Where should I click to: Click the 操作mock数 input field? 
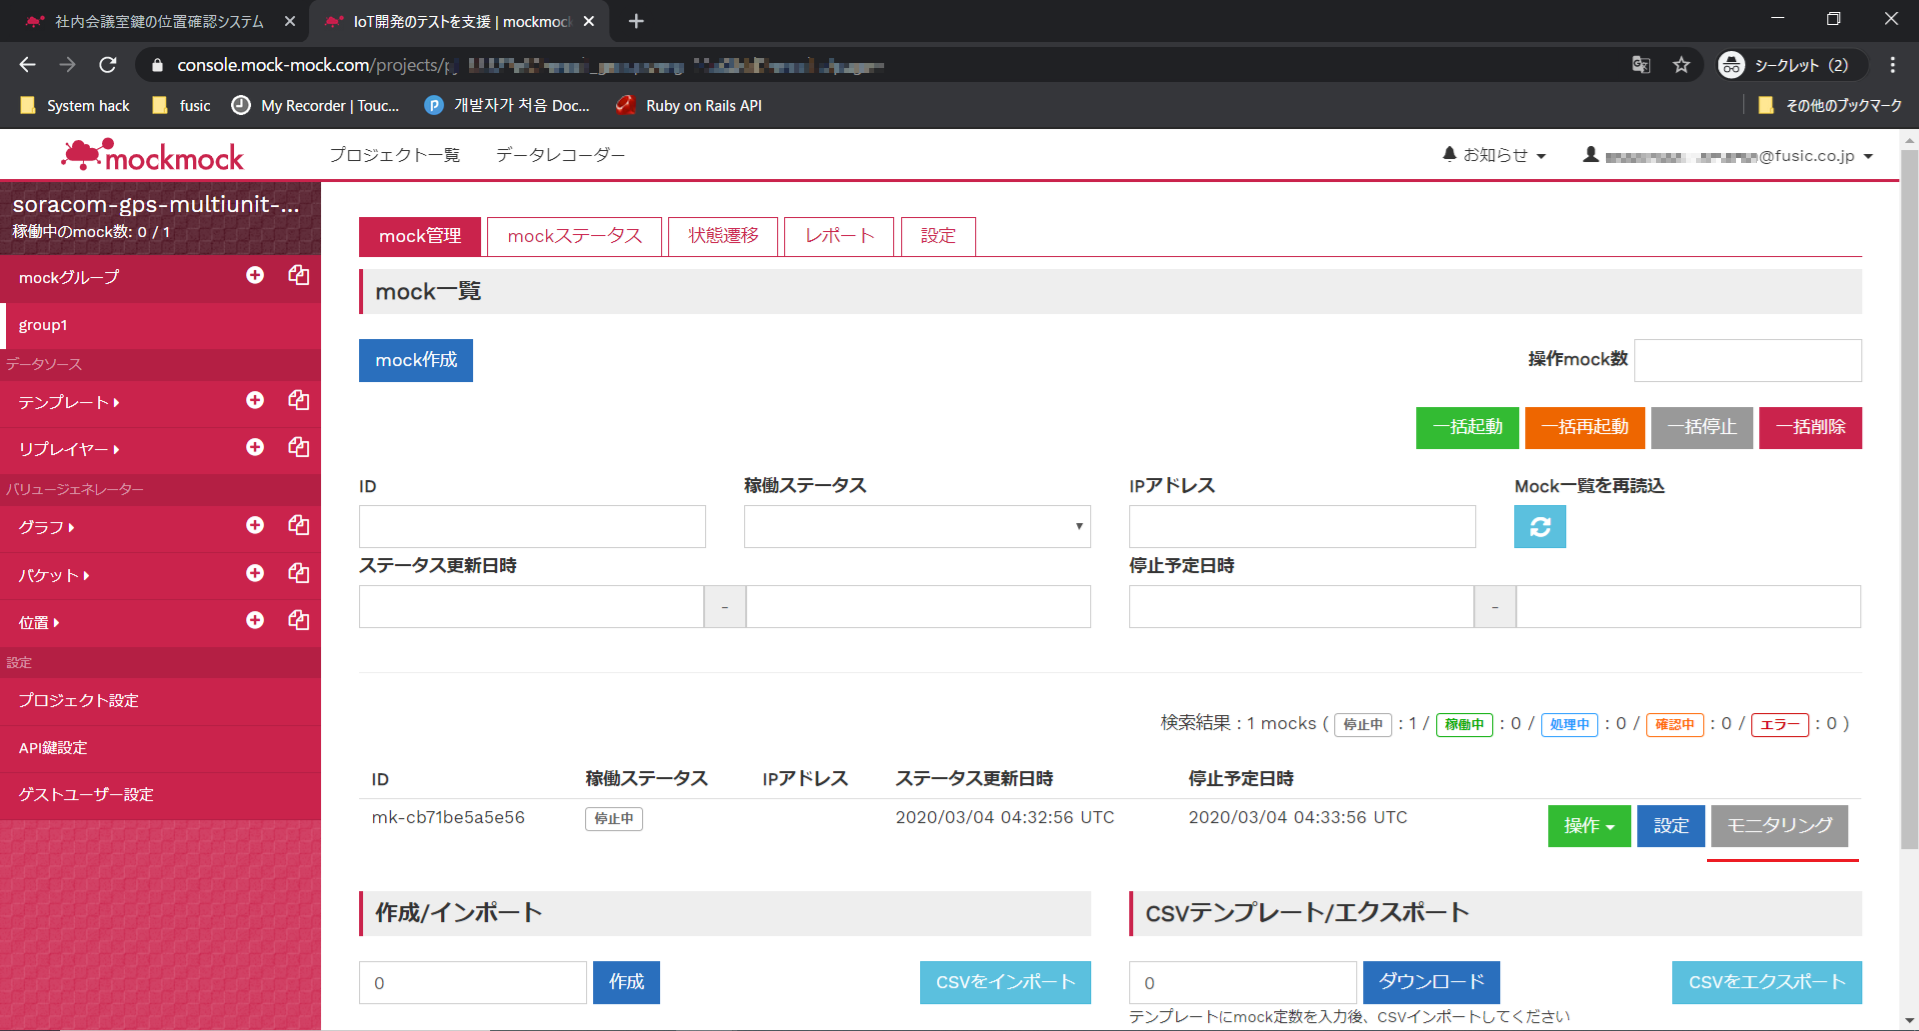coord(1747,360)
